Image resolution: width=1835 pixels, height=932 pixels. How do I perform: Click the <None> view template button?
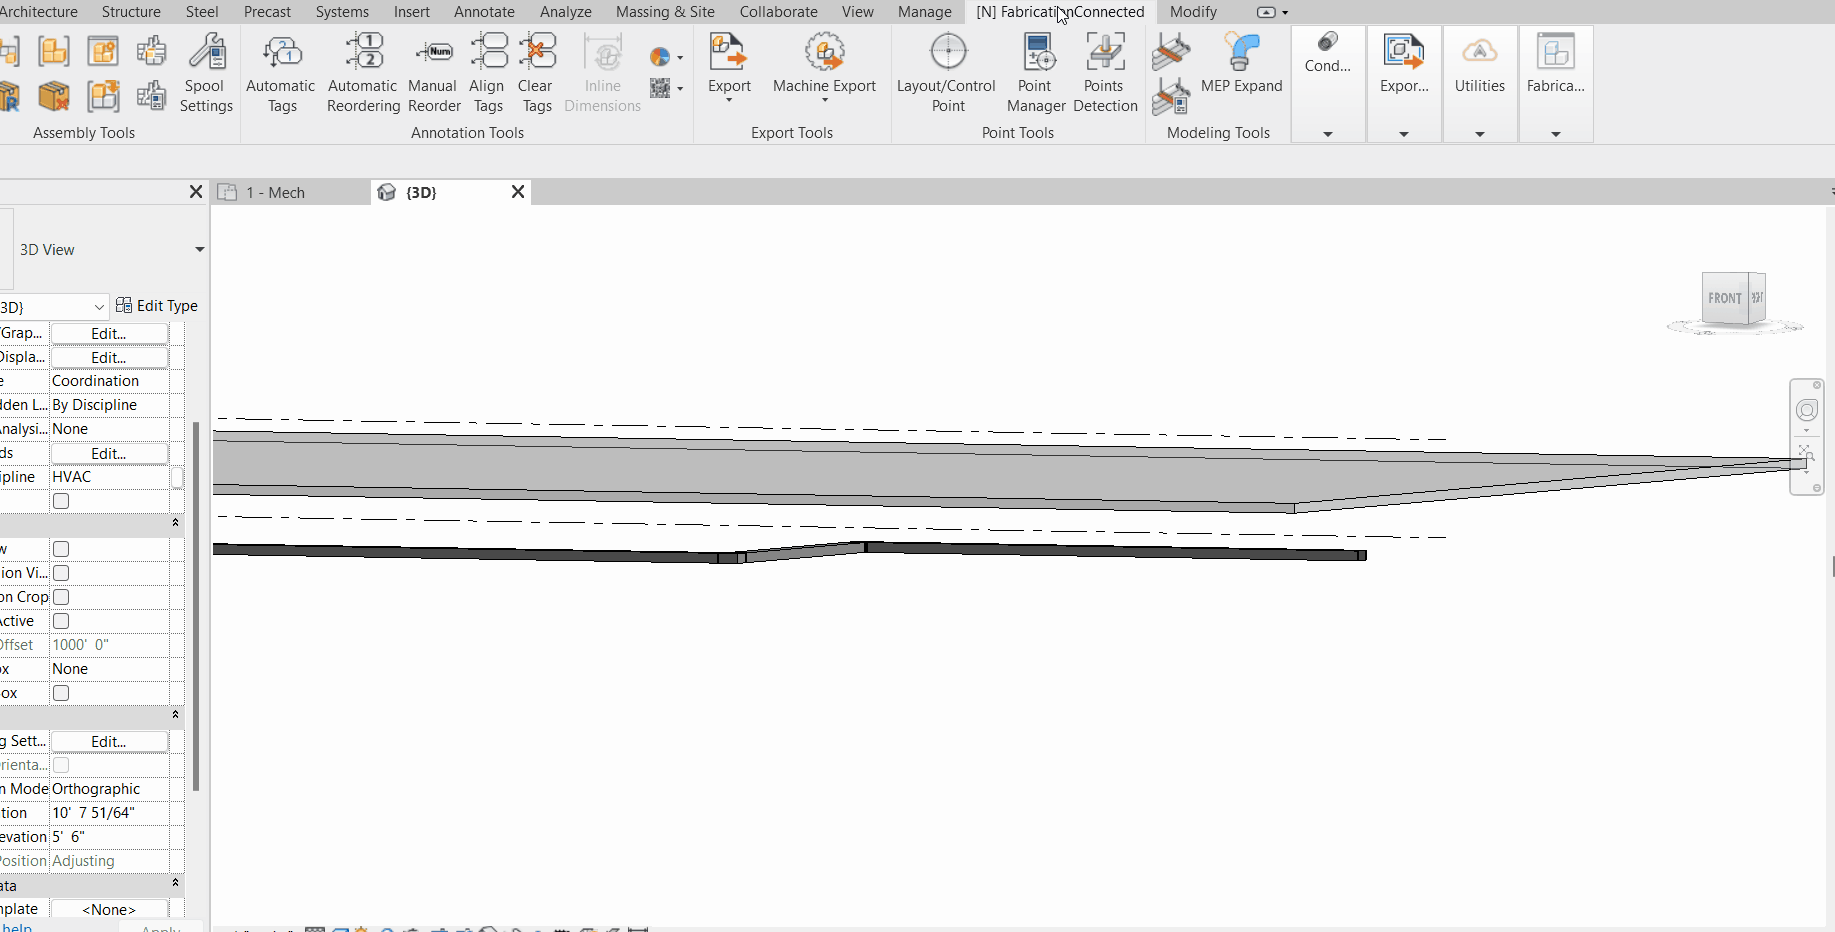pyautogui.click(x=109, y=910)
